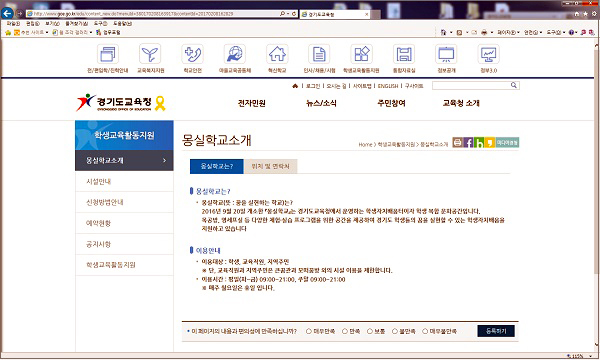Open the address bar search dropdown arrow
Image resolution: width=600 pixels, height=360 pixels.
point(287,13)
